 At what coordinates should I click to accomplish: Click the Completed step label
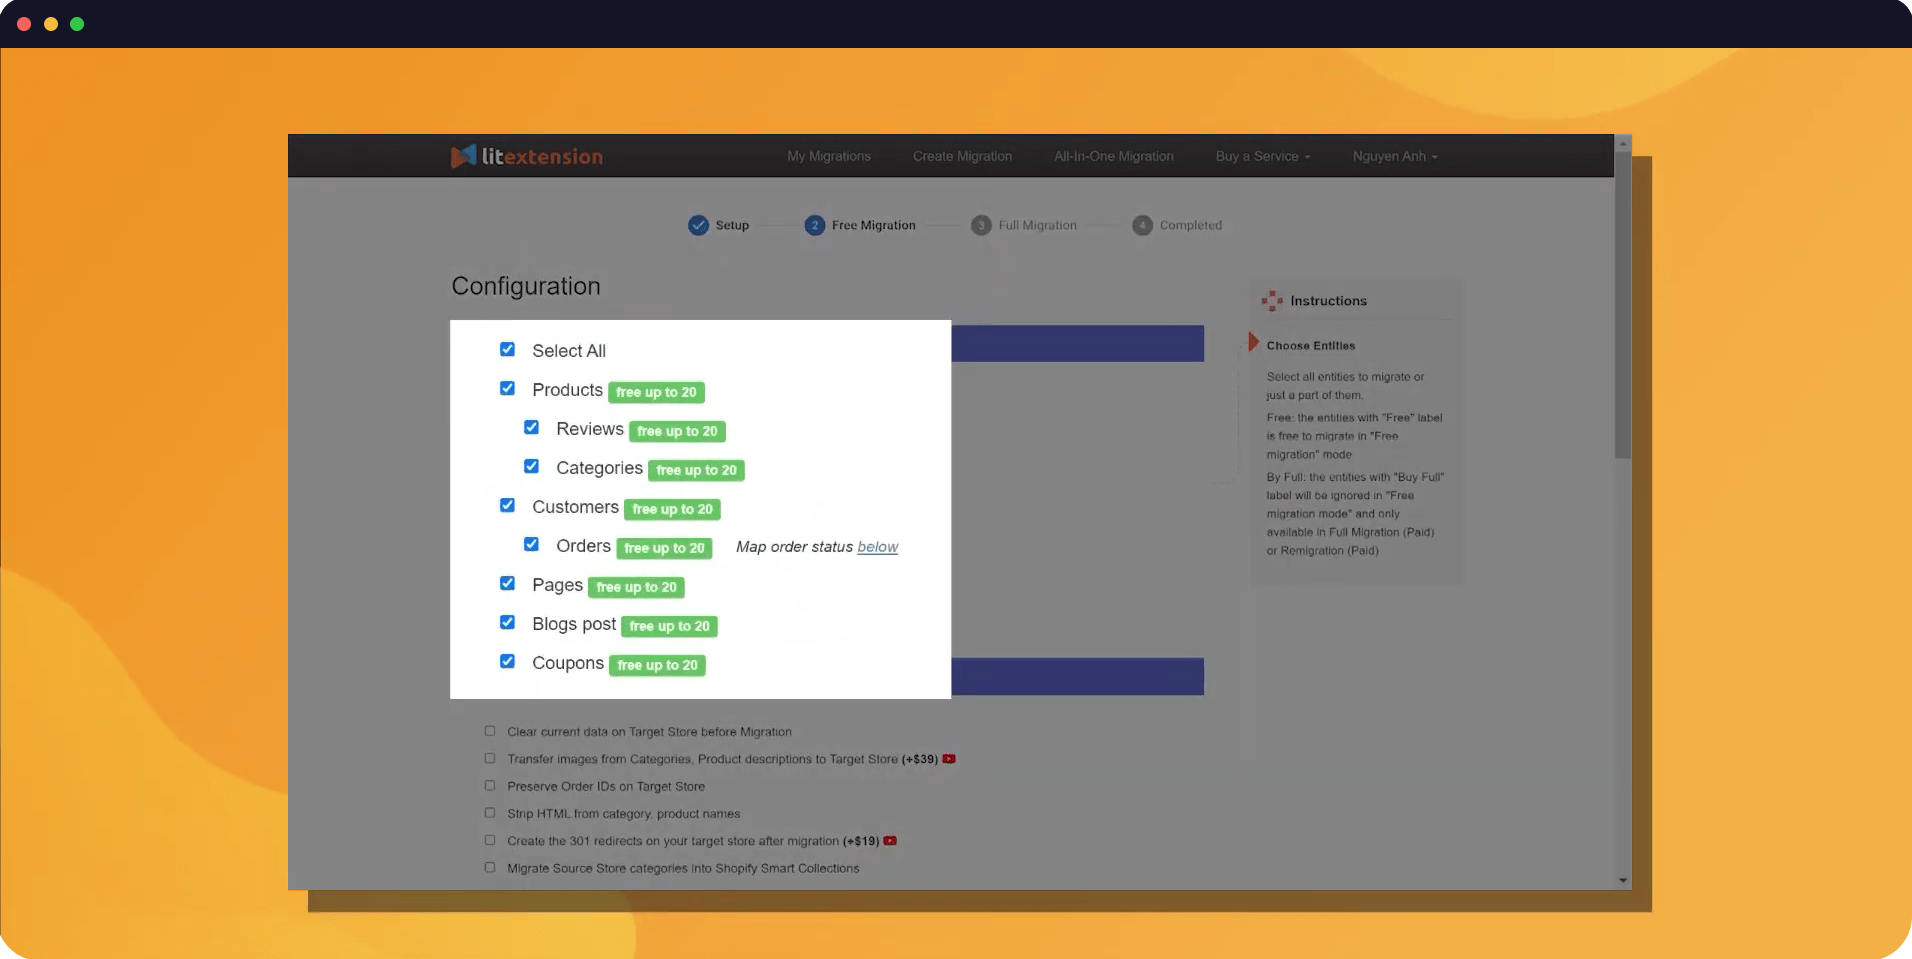tap(1191, 225)
